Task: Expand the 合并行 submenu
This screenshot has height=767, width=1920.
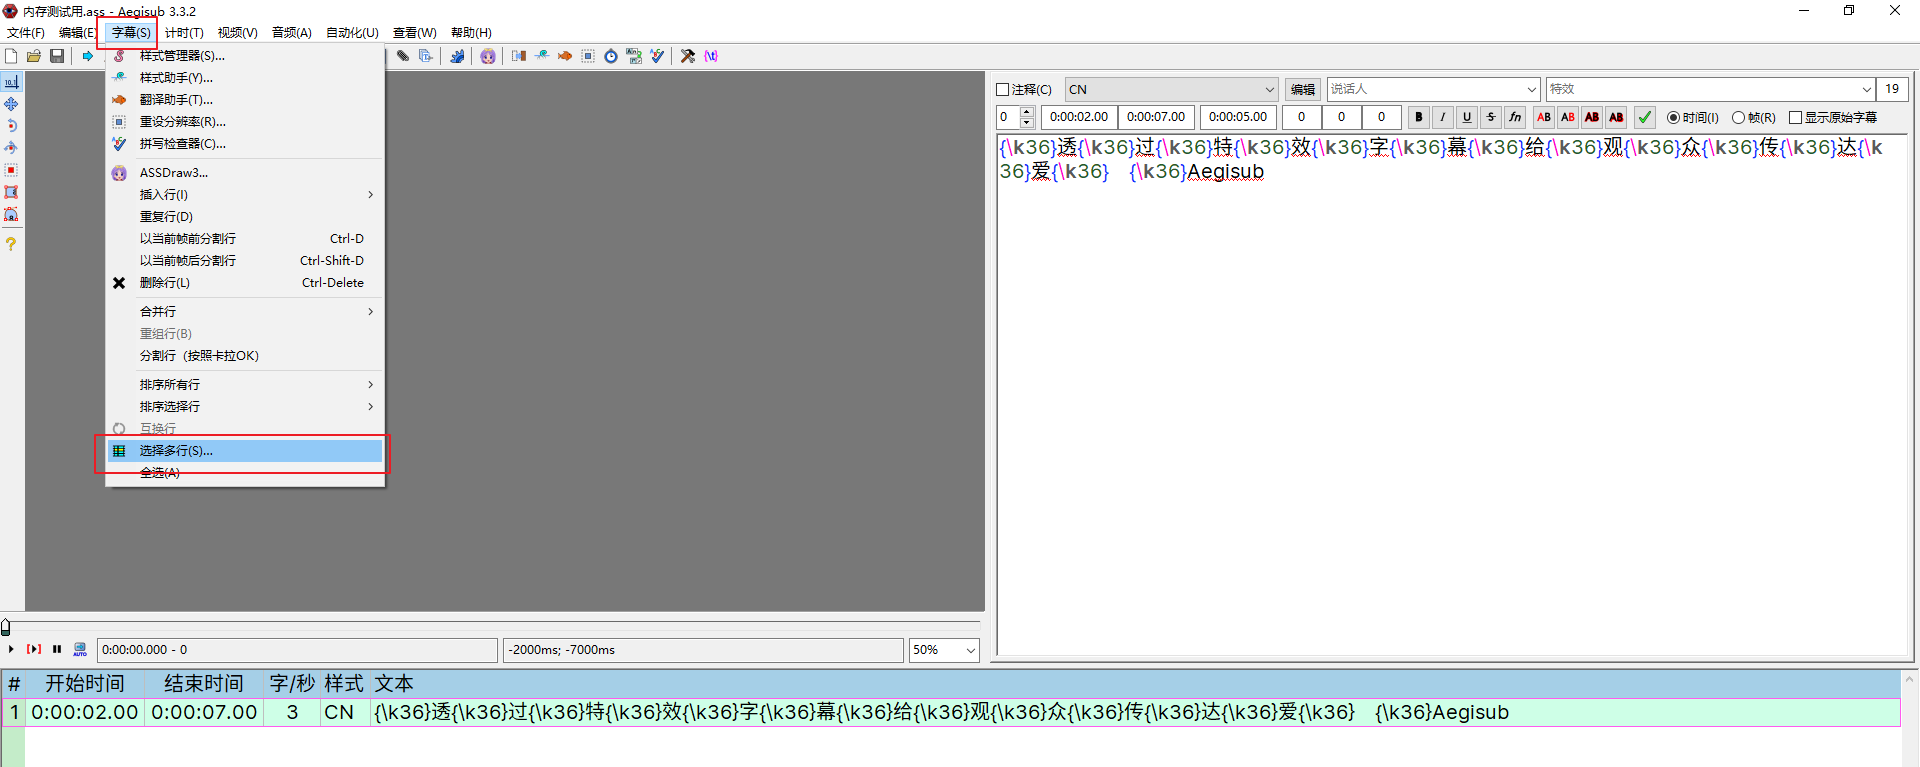Action: pos(244,312)
